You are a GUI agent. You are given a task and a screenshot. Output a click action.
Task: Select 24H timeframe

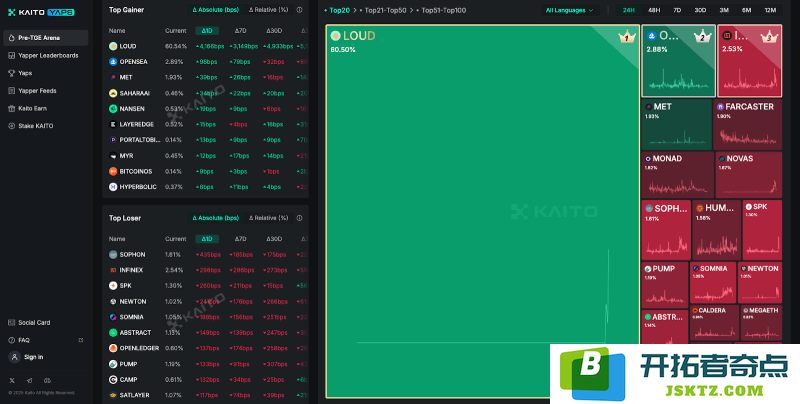[629, 10]
